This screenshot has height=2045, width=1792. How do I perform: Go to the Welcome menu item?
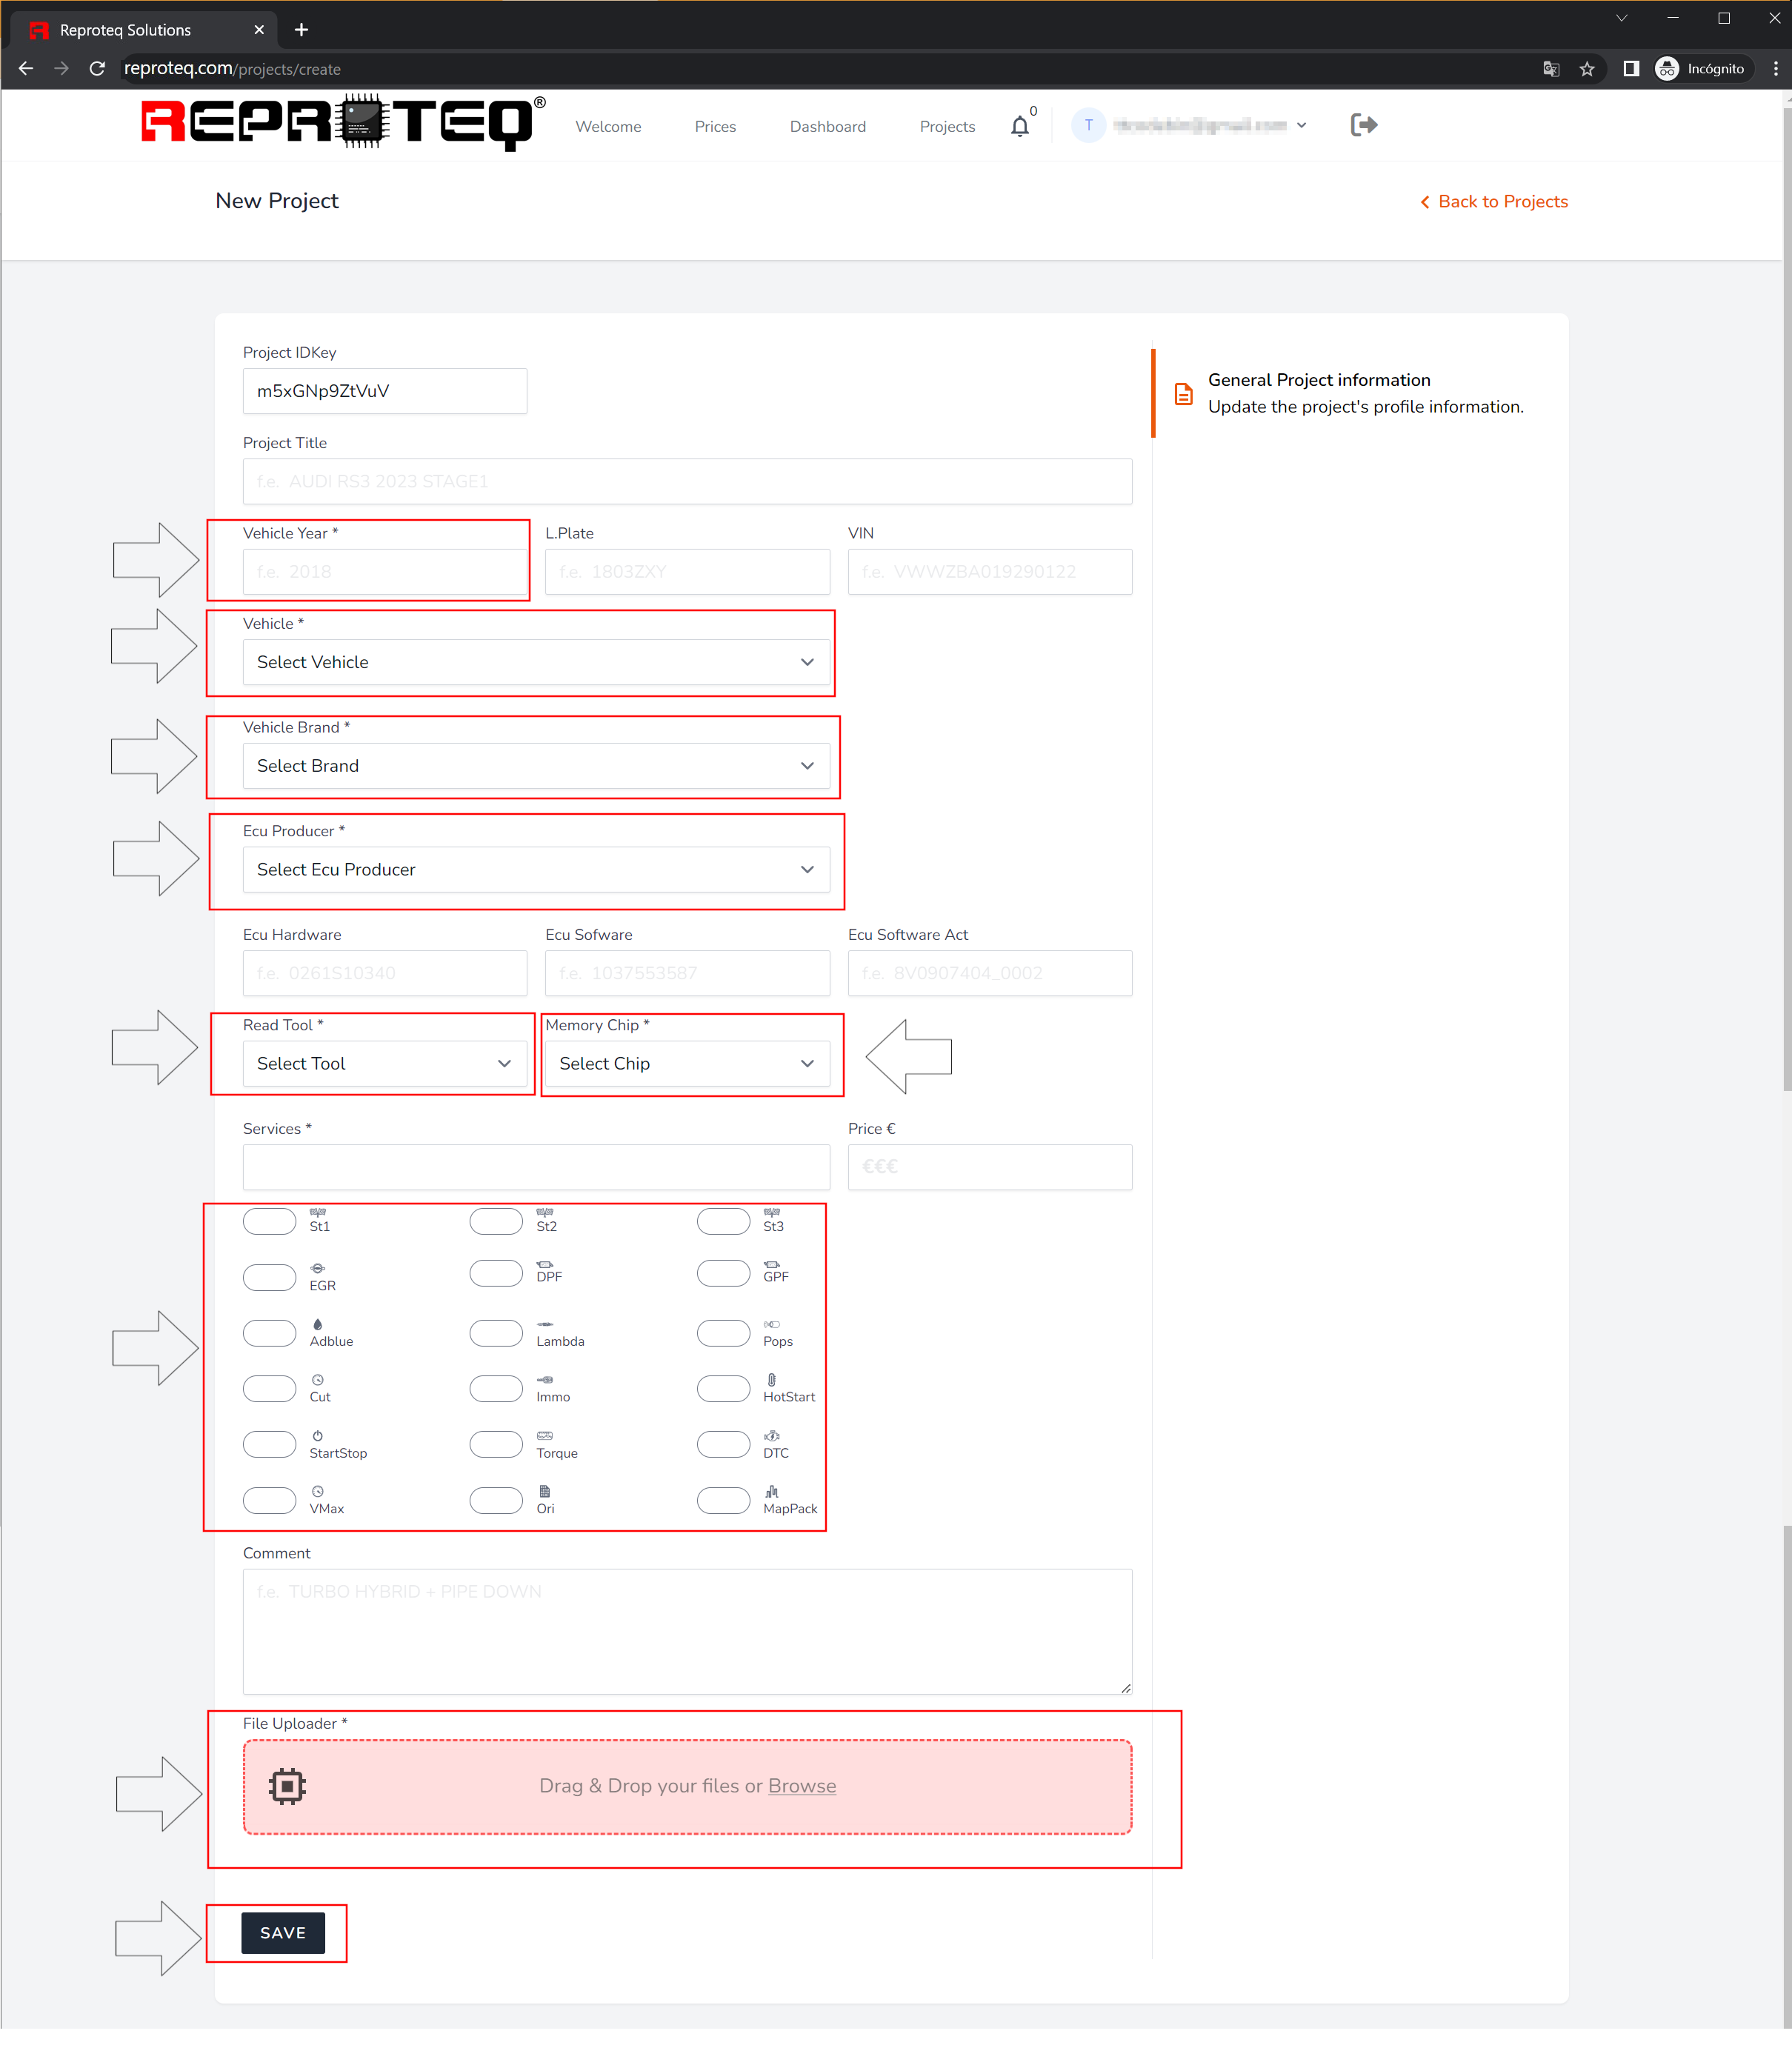tap(608, 126)
